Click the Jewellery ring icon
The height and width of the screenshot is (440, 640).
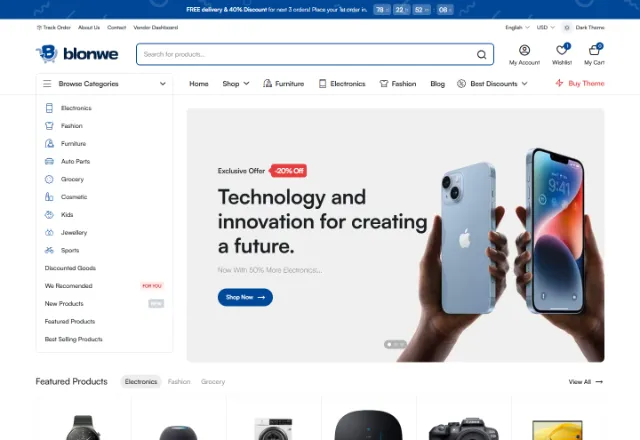(x=49, y=233)
